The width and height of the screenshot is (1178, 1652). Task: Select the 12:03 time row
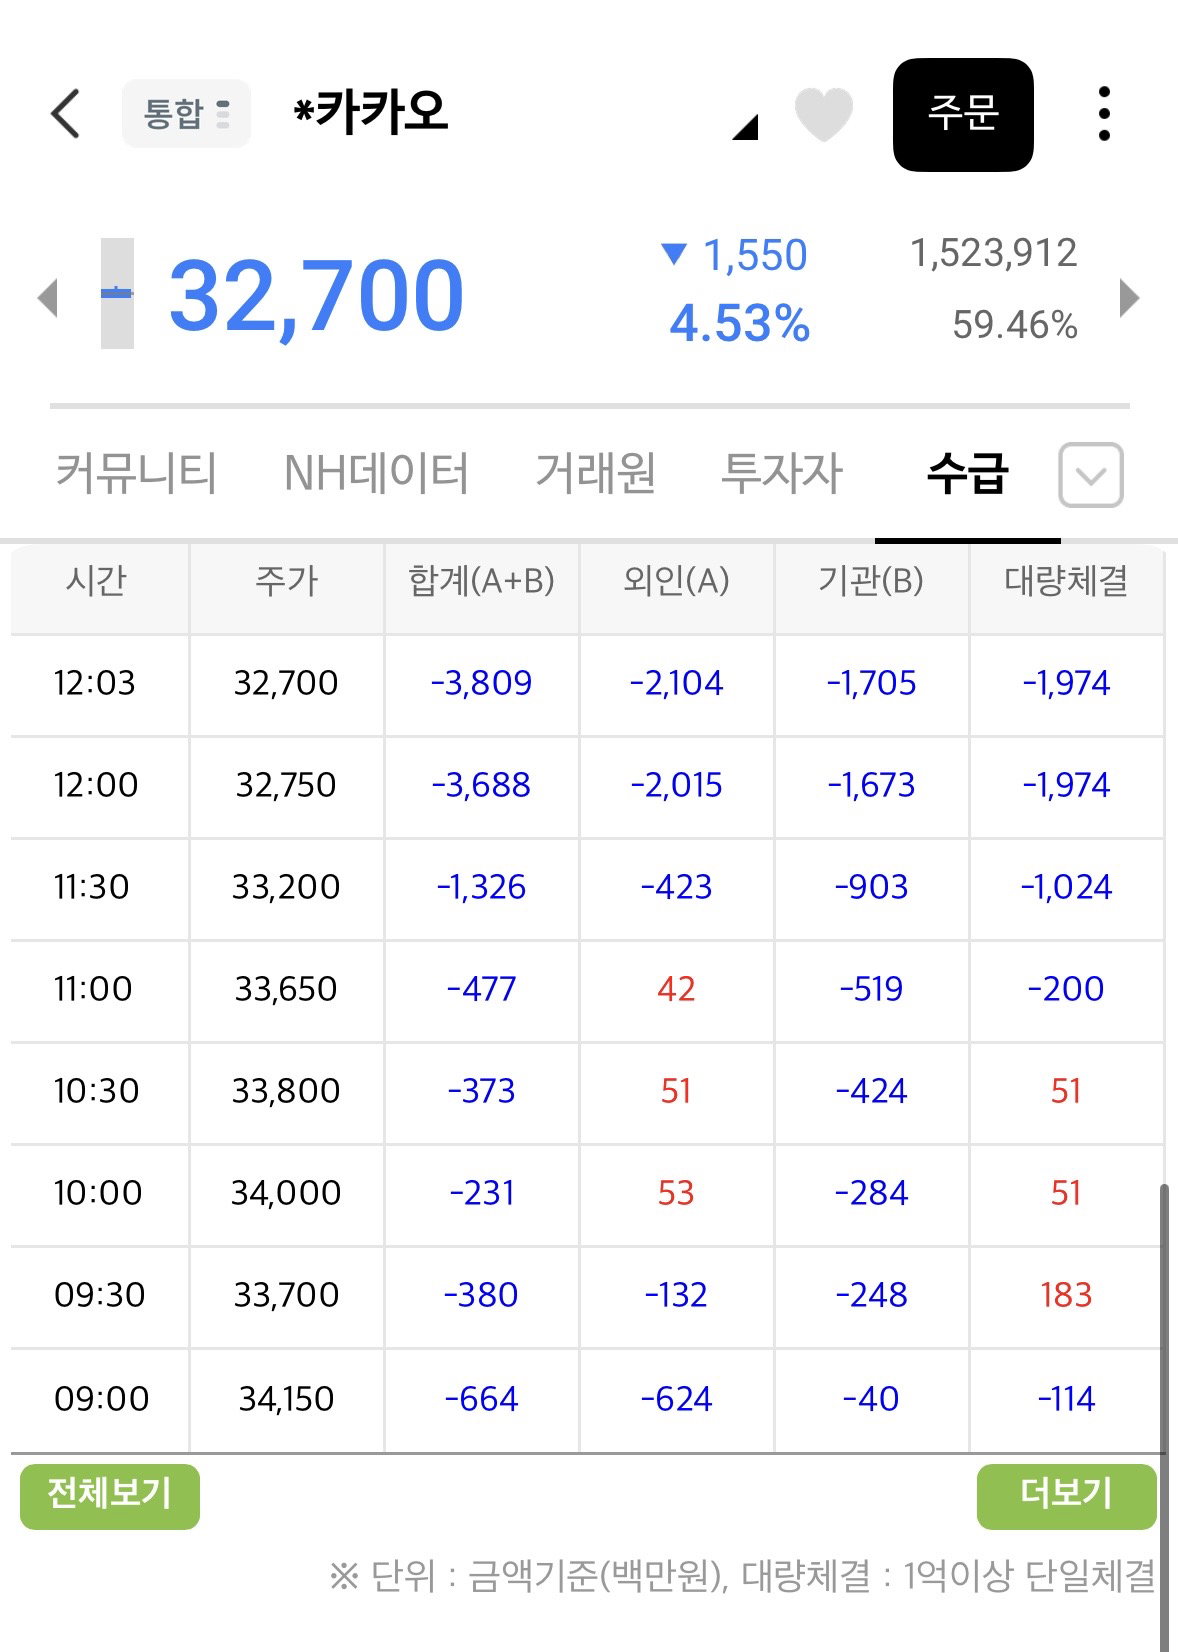587,684
